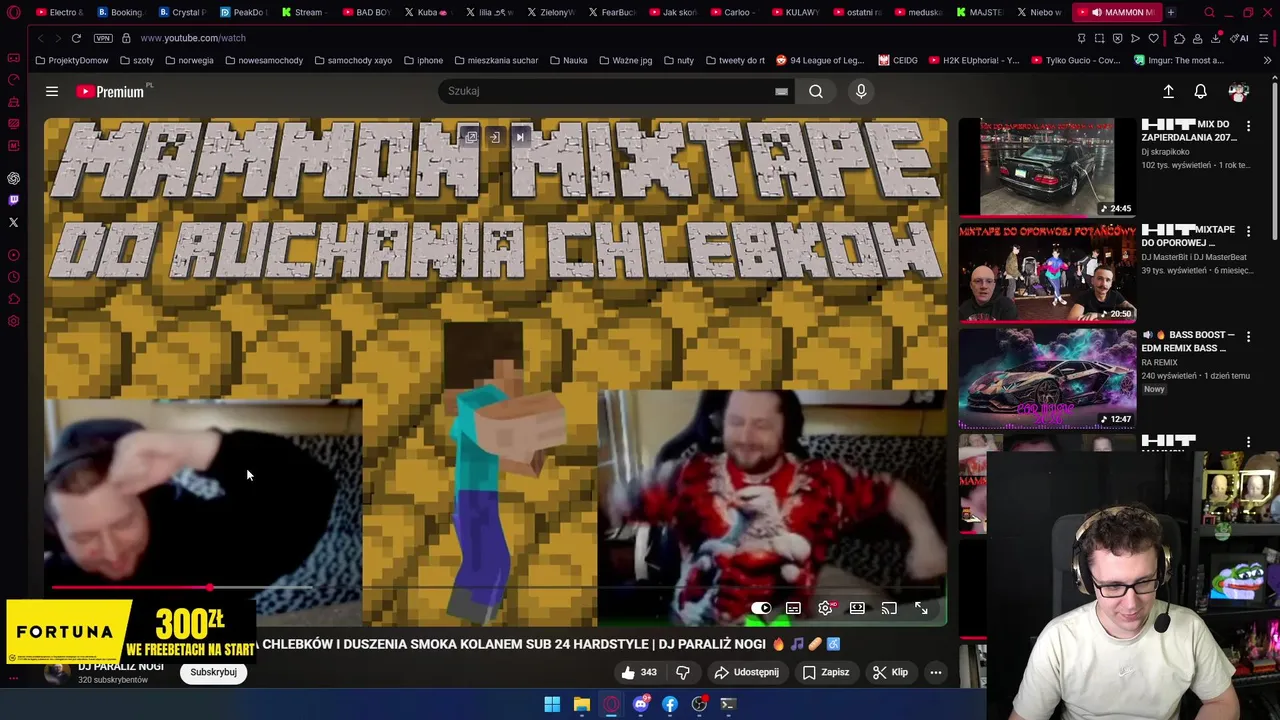
Task: Open the YouTube hamburger guide menu
Action: (x=52, y=91)
